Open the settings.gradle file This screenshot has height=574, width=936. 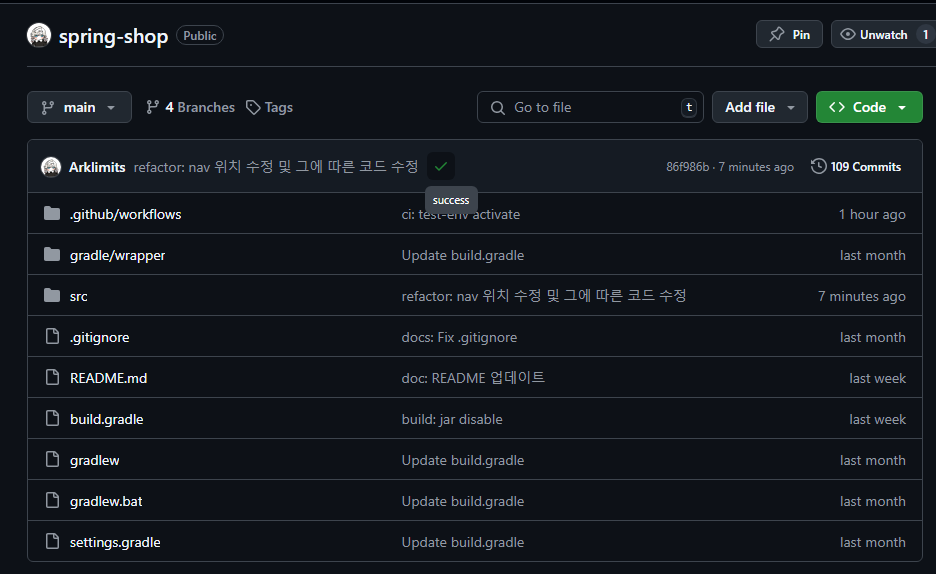pos(115,542)
